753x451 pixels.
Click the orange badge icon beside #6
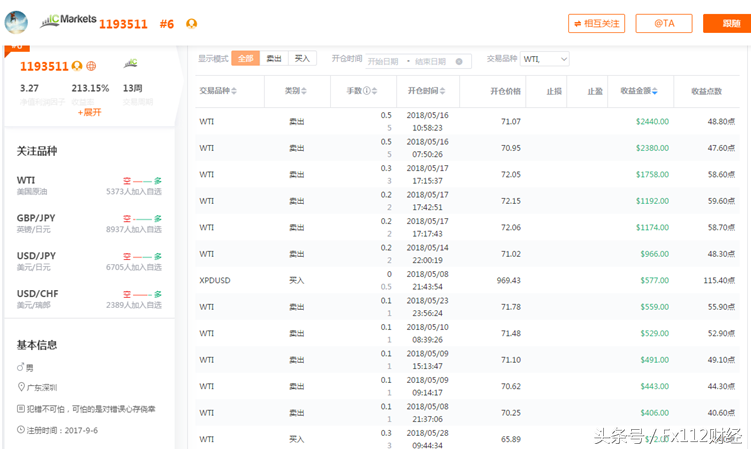pos(192,24)
